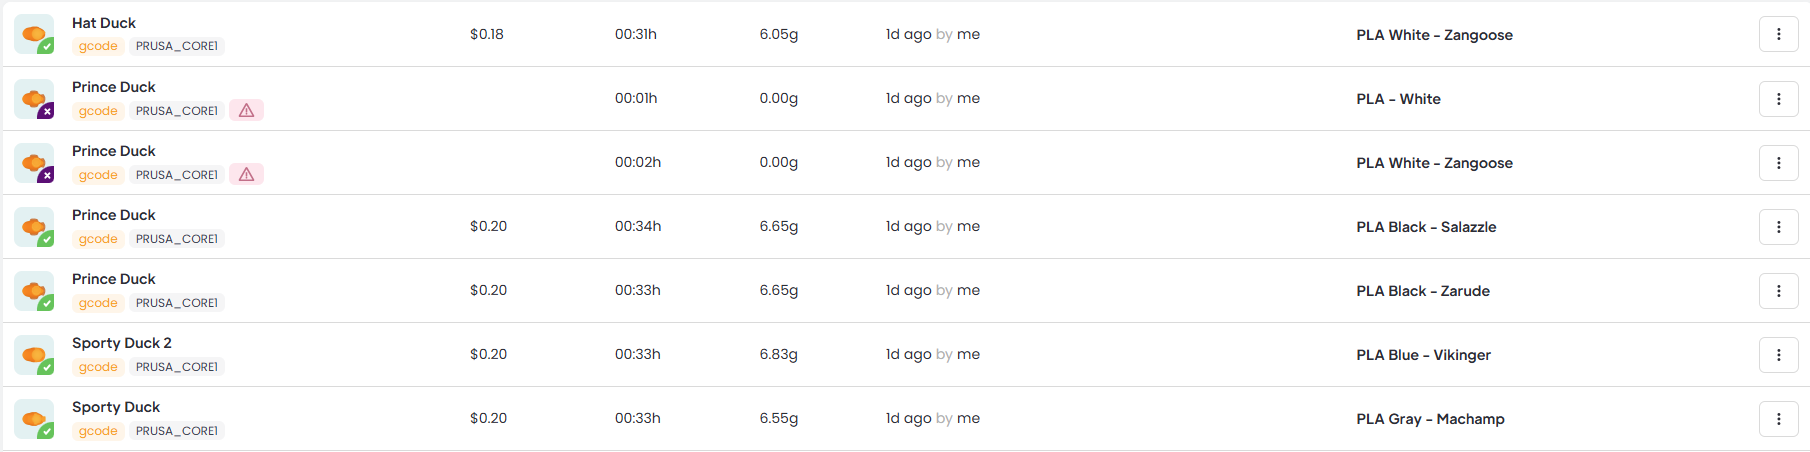
Task: Click the cancelled Prince Duck PLA - White thumbnail
Action: click(x=34, y=99)
